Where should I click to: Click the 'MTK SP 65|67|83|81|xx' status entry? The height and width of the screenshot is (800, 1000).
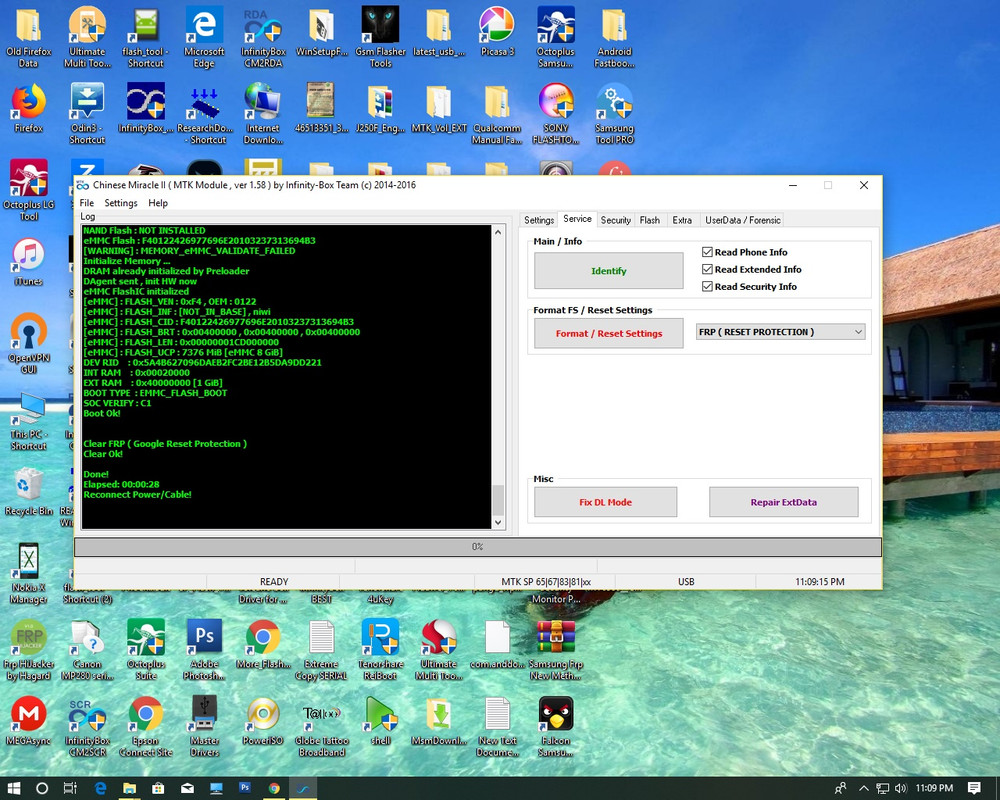[x=546, y=582]
